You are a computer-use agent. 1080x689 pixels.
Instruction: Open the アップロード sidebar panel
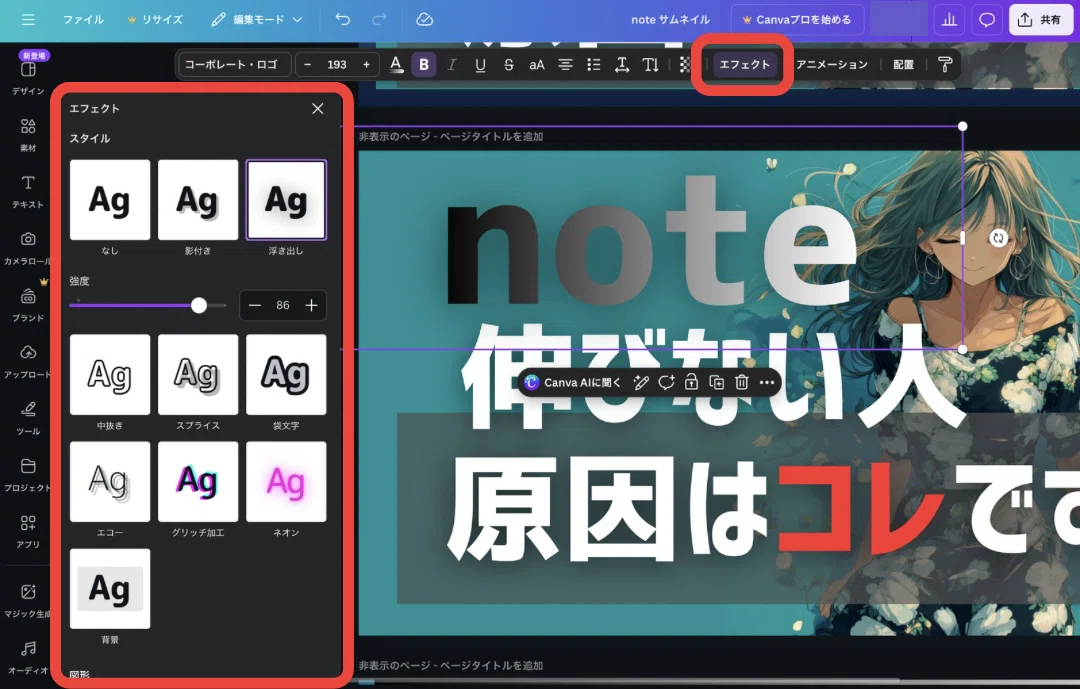28,361
